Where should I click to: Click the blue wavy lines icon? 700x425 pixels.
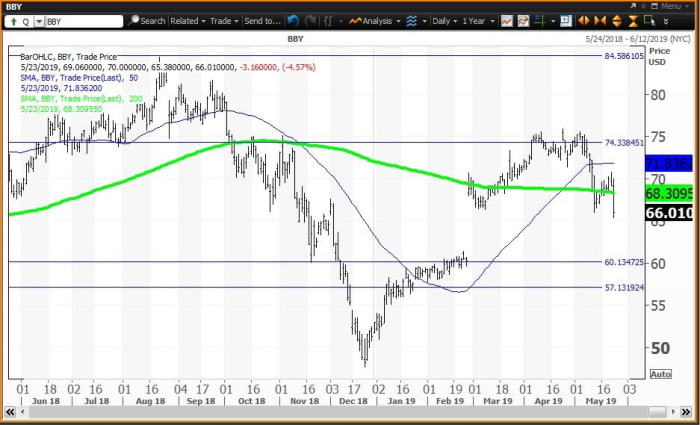(412, 21)
